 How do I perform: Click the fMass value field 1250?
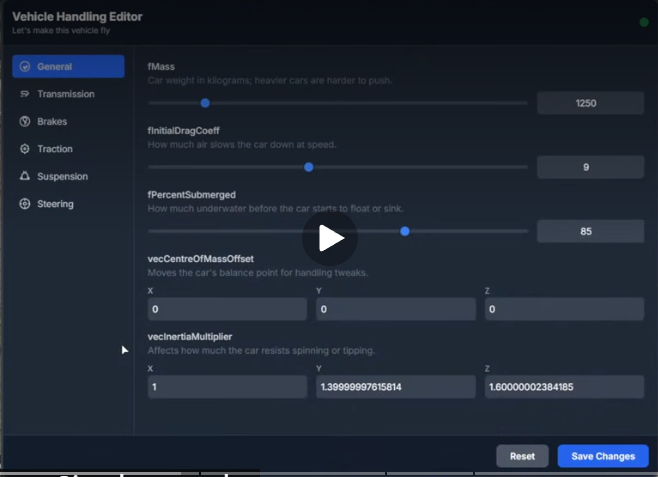[x=590, y=103]
